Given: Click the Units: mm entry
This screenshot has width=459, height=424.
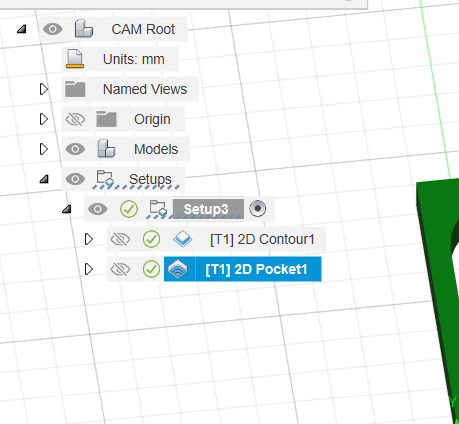Looking at the screenshot, I should coord(133,59).
